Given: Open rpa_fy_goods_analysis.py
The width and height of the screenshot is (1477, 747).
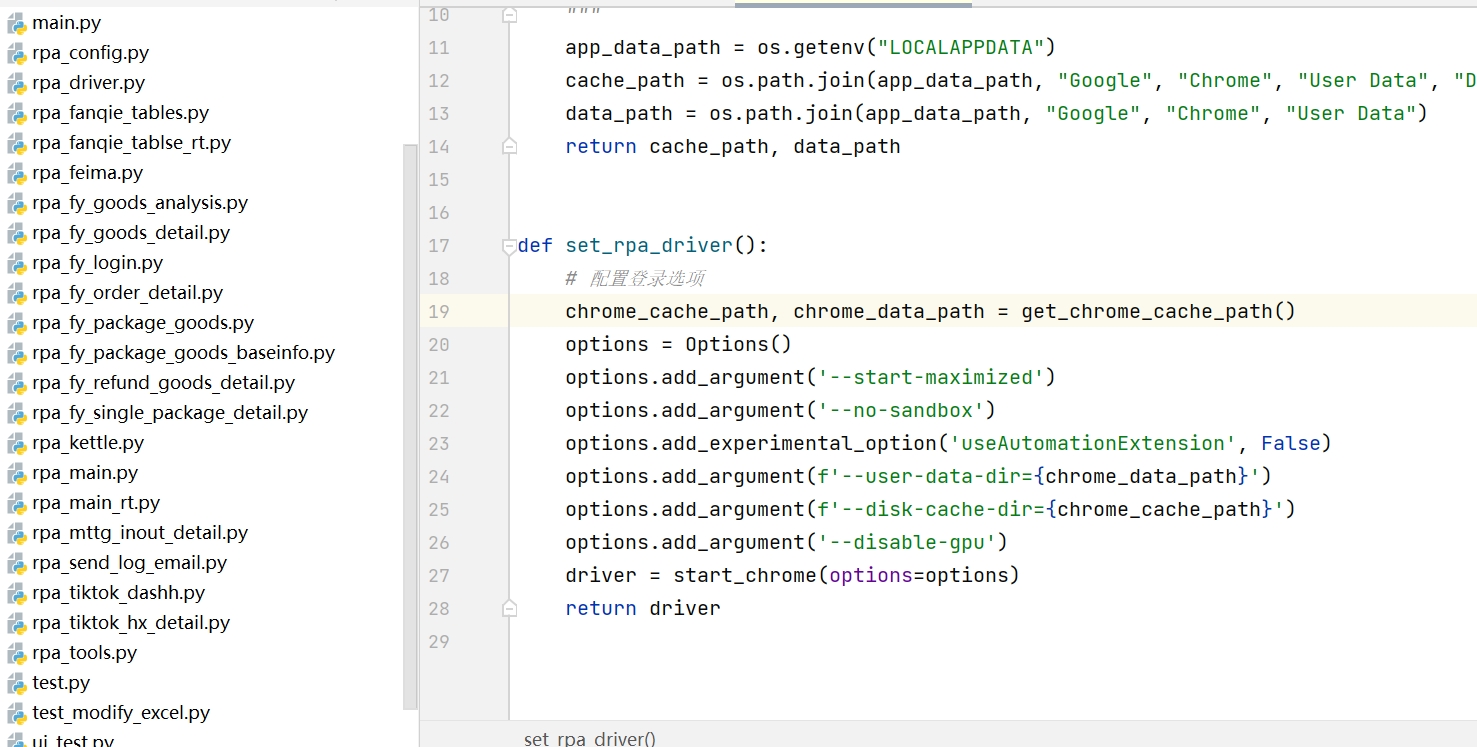Looking at the screenshot, I should pyautogui.click(x=140, y=202).
